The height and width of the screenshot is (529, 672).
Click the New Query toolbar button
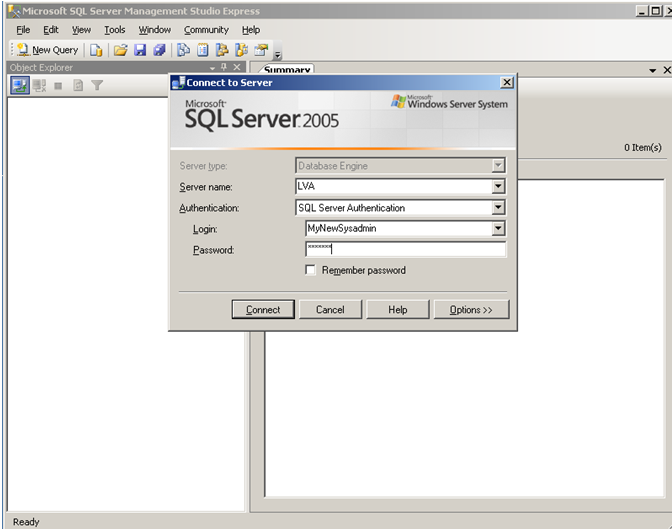(x=48, y=50)
